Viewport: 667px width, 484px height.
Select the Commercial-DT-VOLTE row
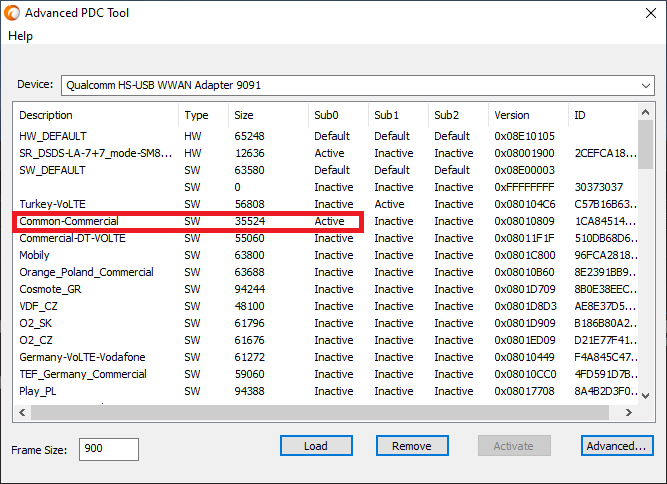[325, 238]
